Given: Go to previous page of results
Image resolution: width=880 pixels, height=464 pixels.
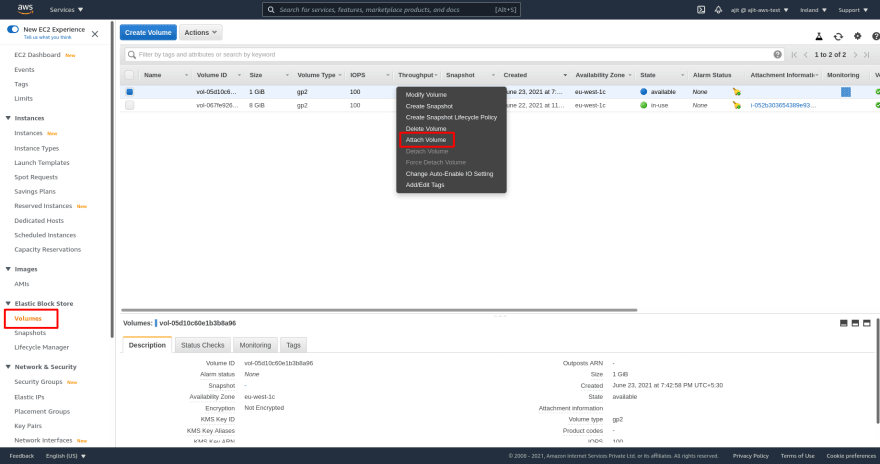Looking at the screenshot, I should coord(806,54).
